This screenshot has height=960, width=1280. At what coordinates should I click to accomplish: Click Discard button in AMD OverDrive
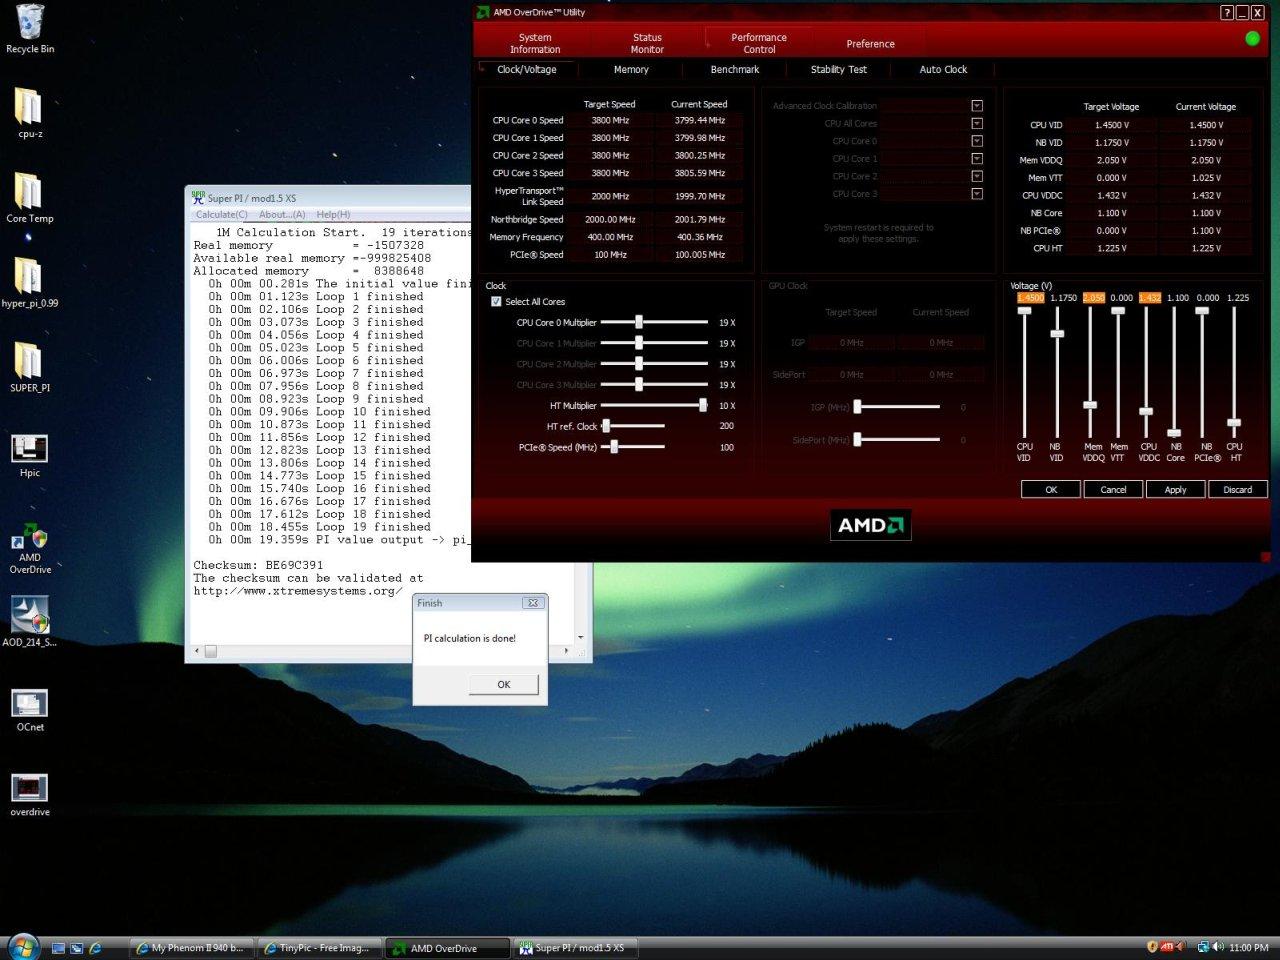1237,489
